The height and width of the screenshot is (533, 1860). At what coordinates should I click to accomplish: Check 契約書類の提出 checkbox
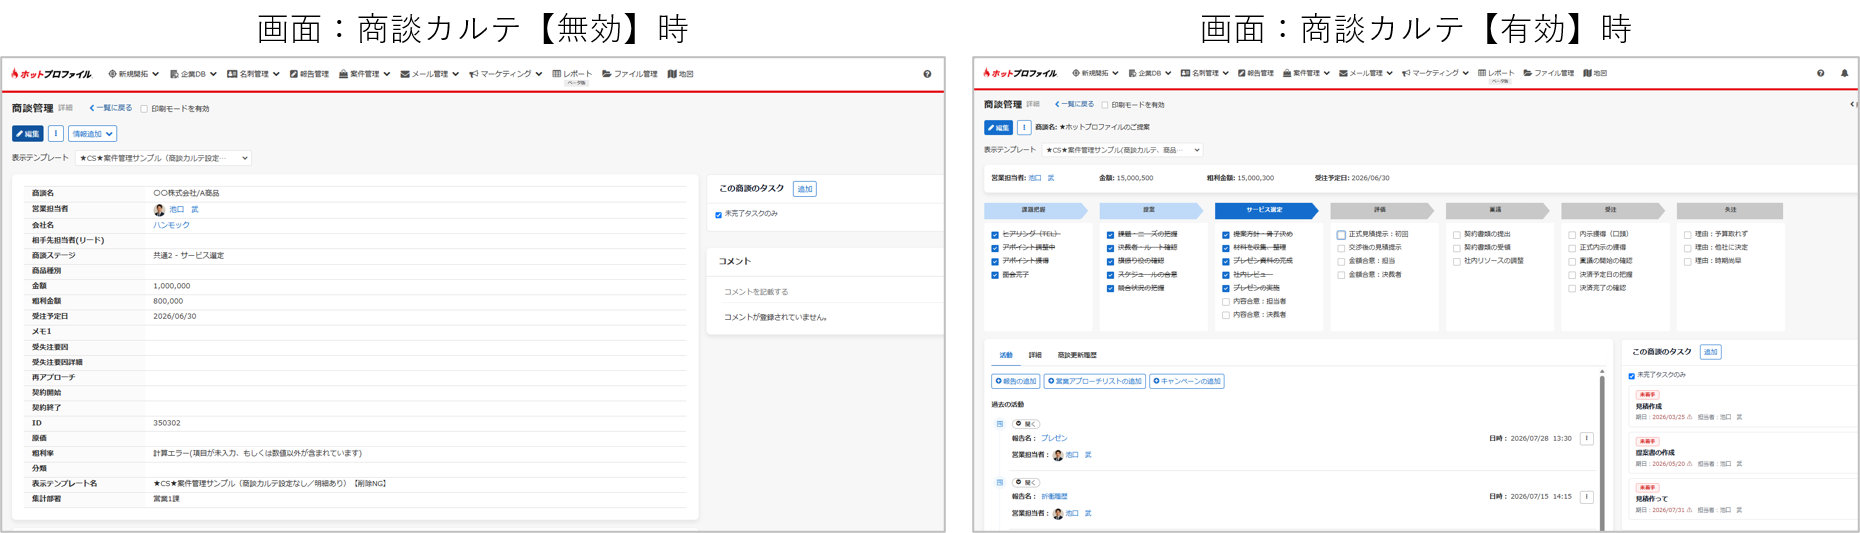(x=1456, y=235)
